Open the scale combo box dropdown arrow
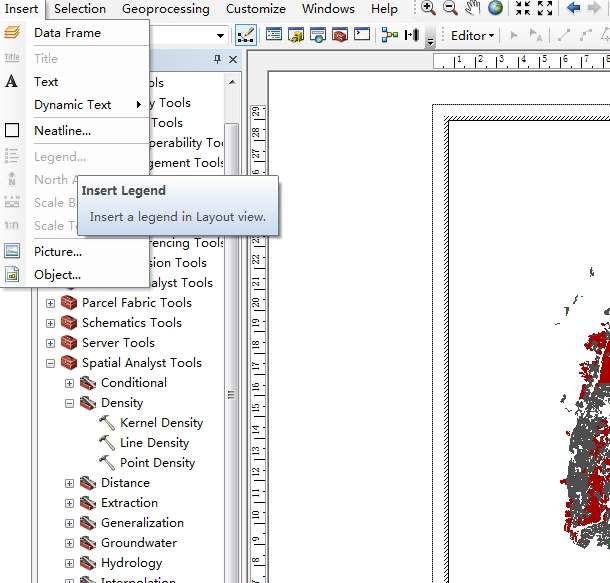Image resolution: width=610 pixels, height=583 pixels. click(220, 36)
